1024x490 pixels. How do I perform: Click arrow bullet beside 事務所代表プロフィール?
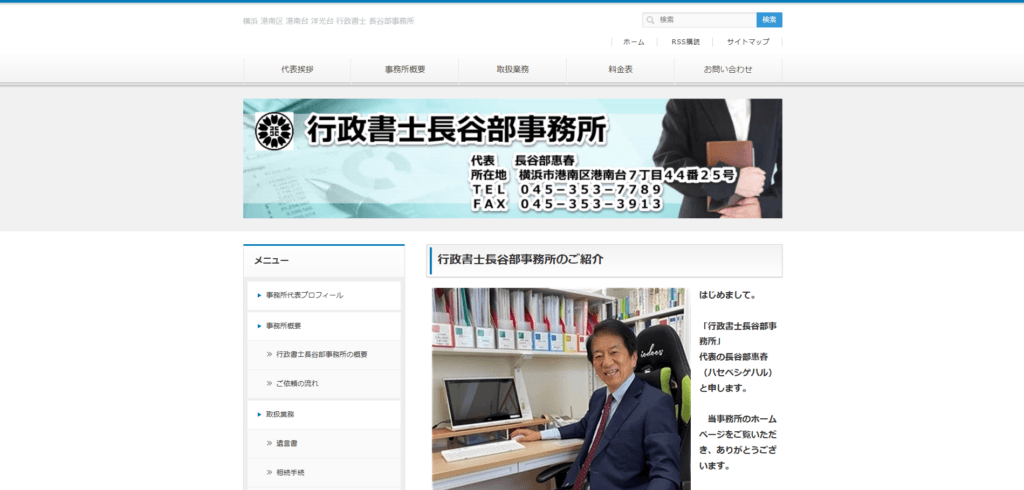click(x=259, y=296)
